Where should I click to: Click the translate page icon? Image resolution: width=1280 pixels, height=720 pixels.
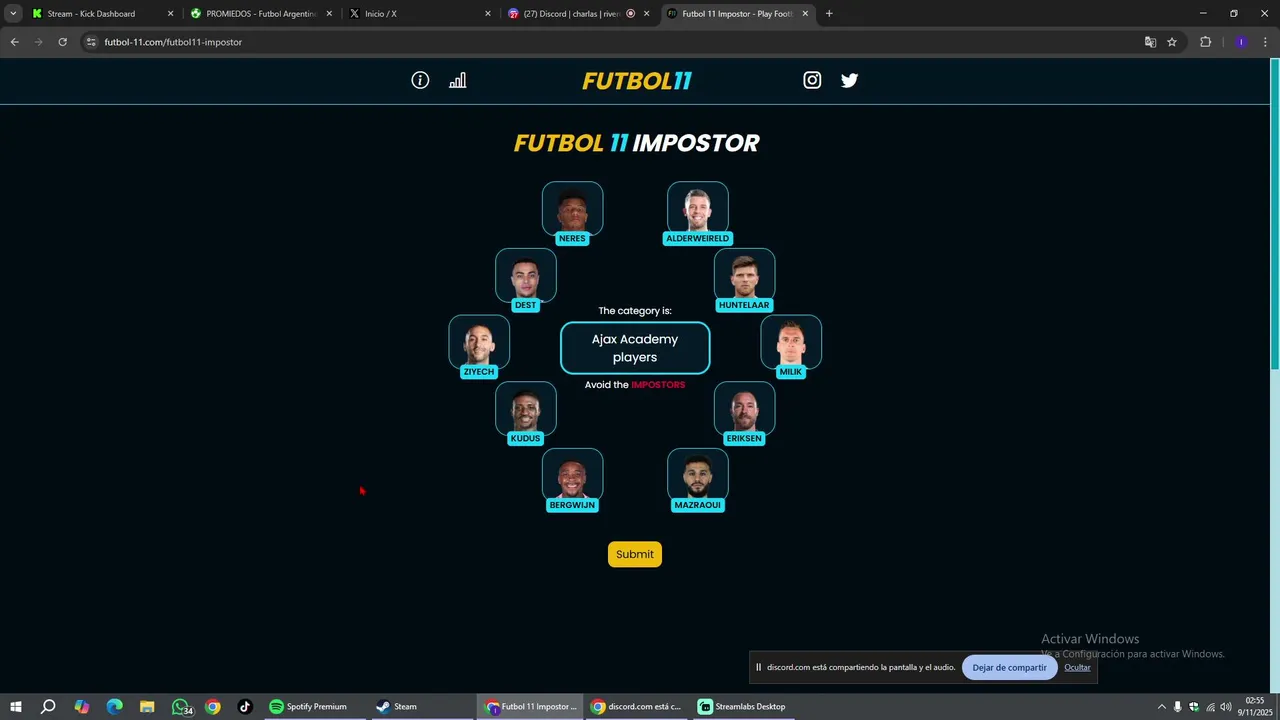click(1150, 42)
